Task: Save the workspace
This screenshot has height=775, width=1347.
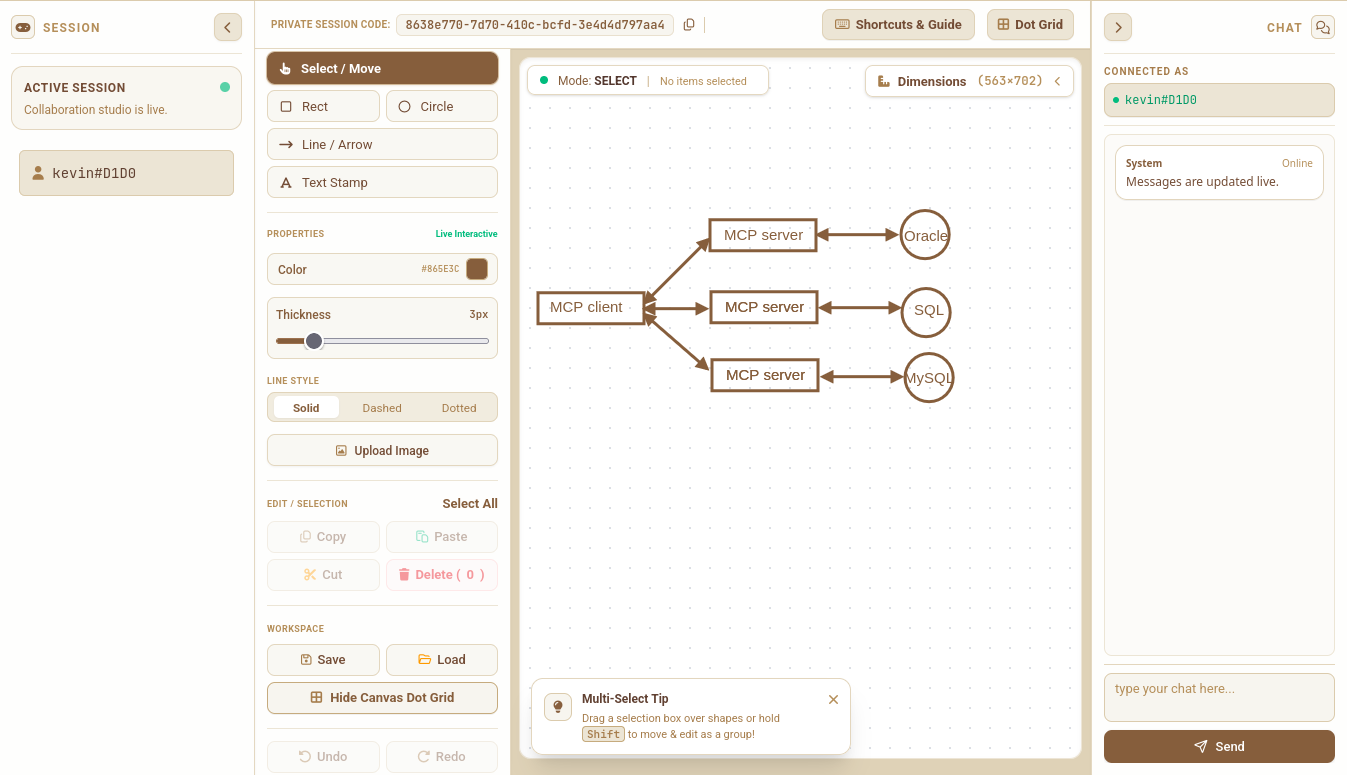Action: point(323,660)
